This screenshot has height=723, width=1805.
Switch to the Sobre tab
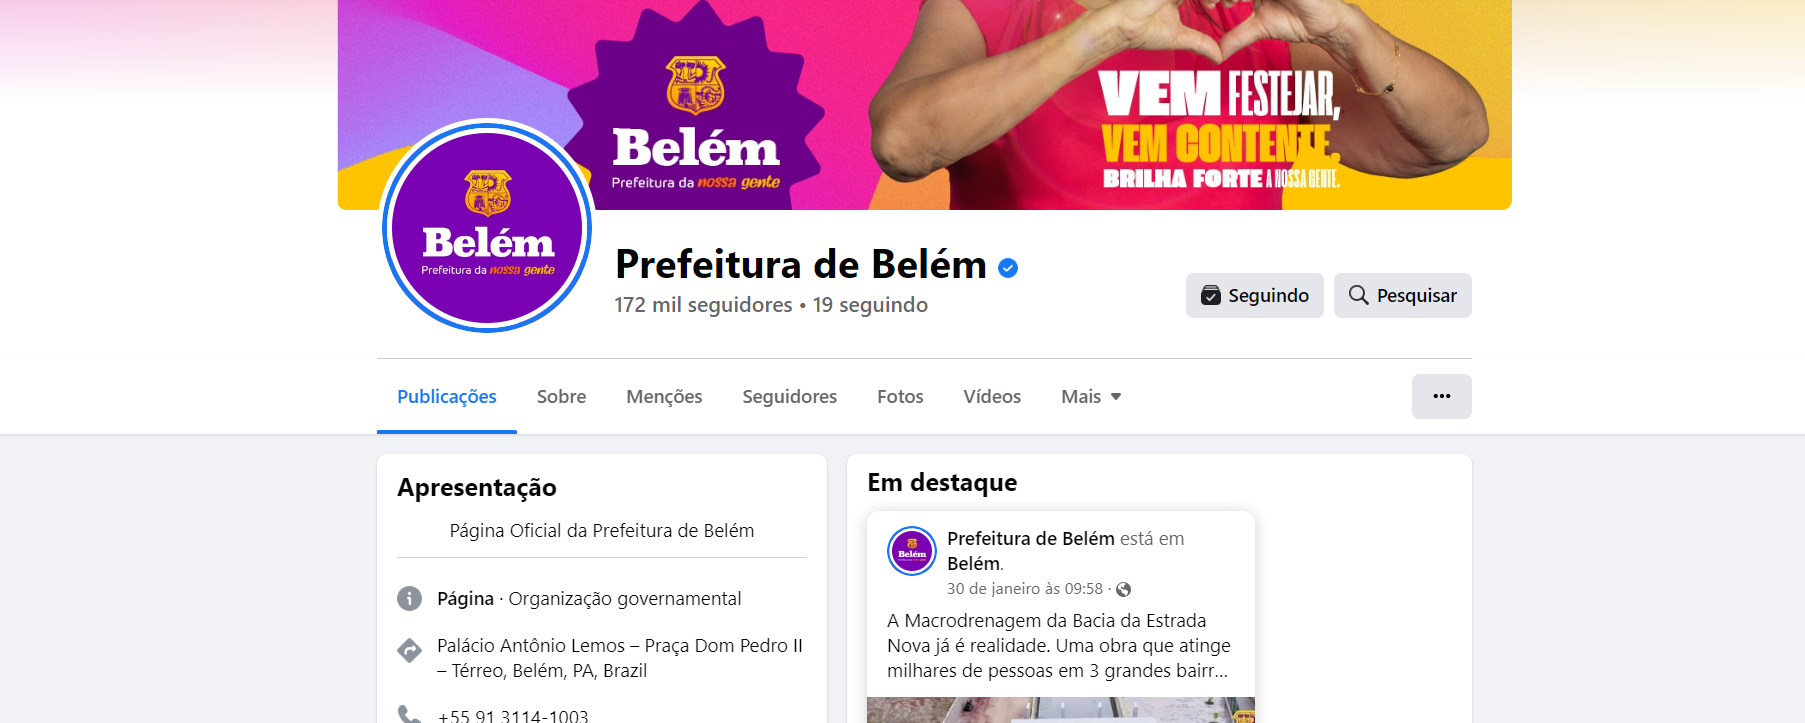(x=561, y=397)
